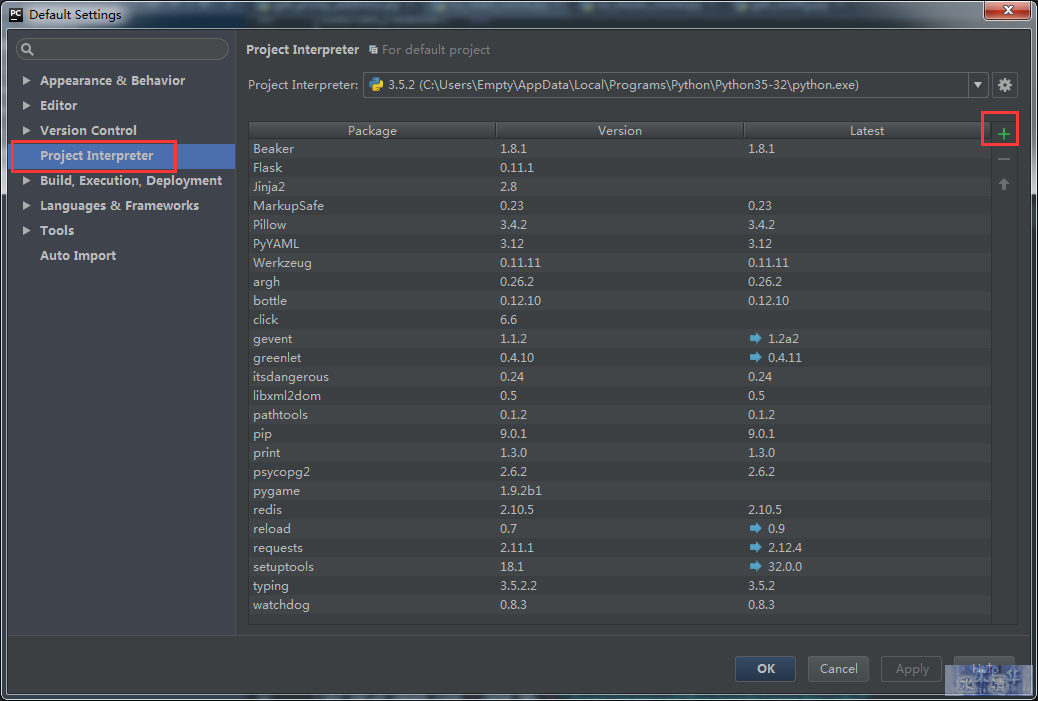The image size is (1038, 701).
Task: Click the minus uninstall package icon
Action: [x=1004, y=159]
